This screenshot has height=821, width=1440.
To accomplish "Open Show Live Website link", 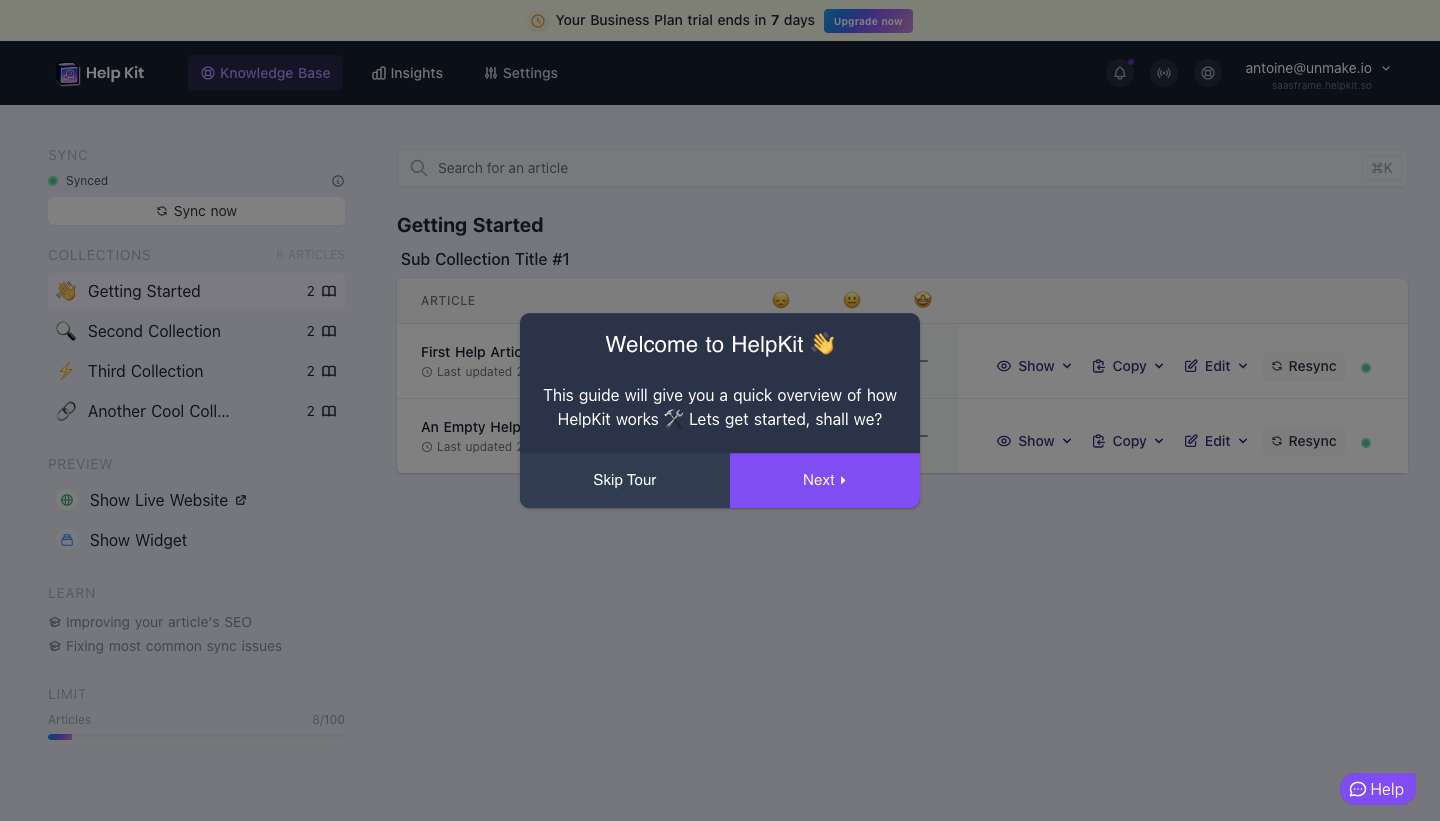I will tap(168, 500).
